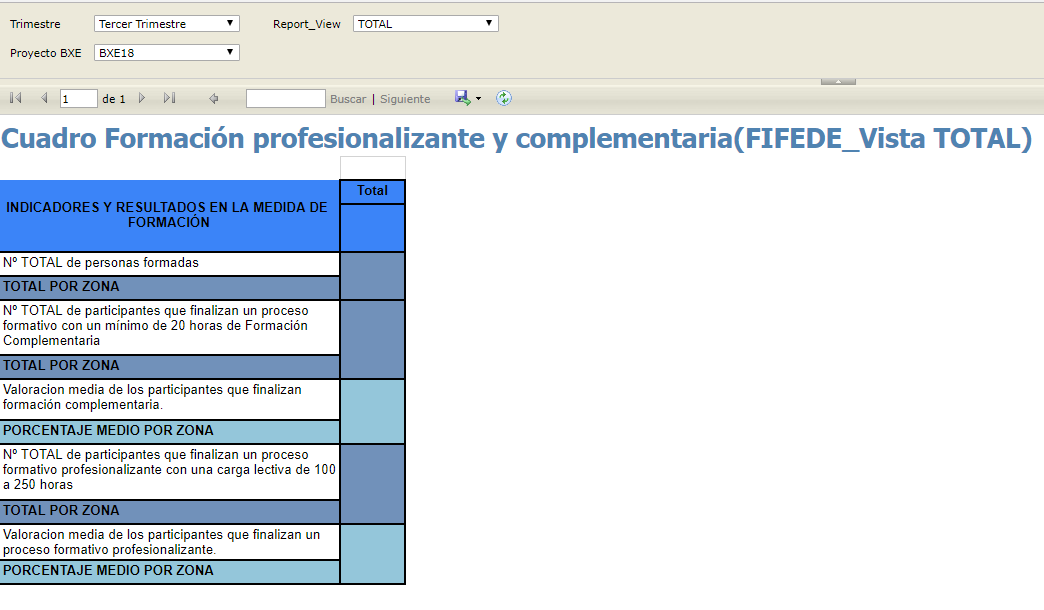Select the carga lectiva de 100 a 250 horas row
This screenshot has width=1044, height=610.
[169, 470]
